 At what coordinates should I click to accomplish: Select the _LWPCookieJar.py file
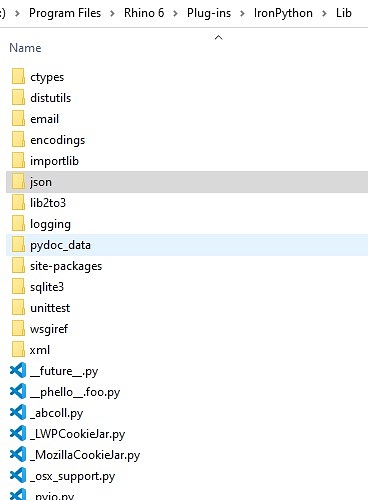[x=187, y=433]
